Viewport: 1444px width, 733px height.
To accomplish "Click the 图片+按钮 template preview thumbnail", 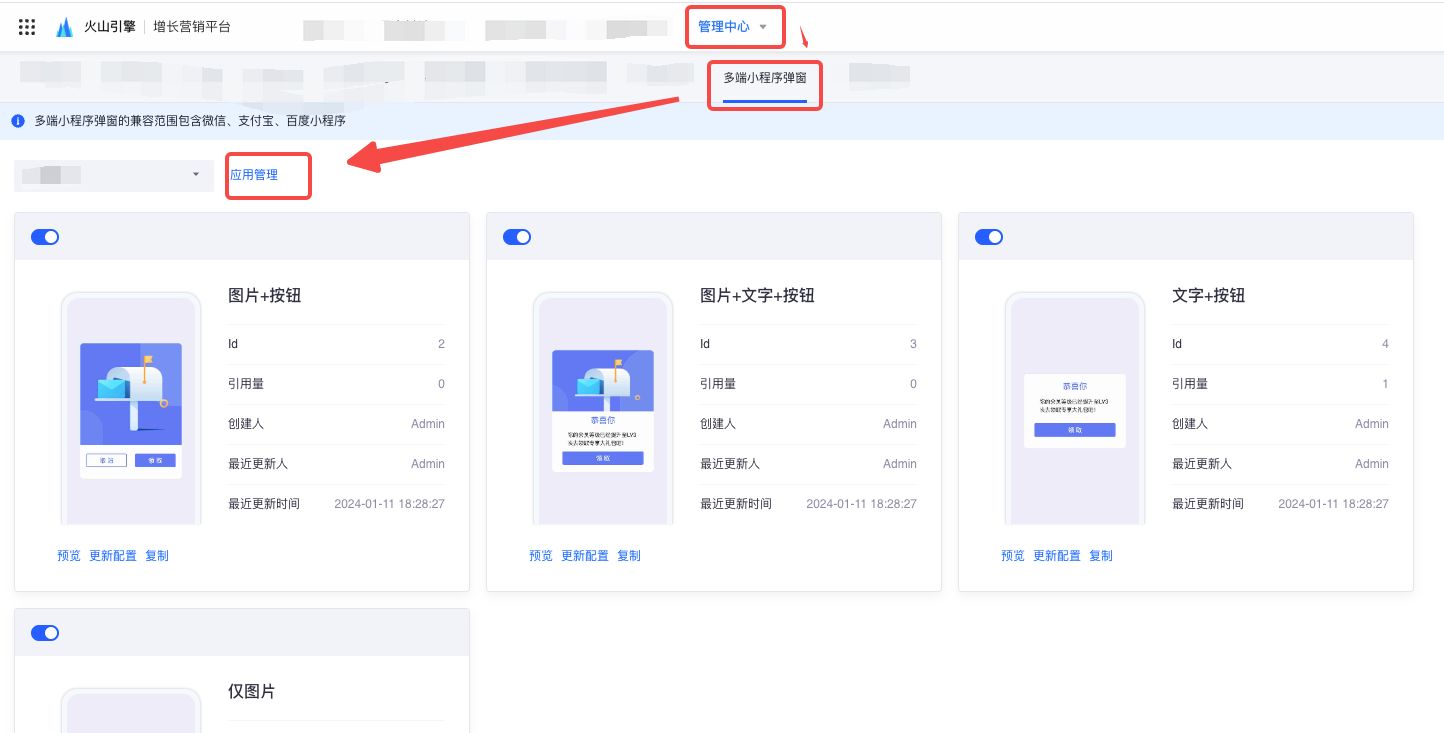I will 131,408.
